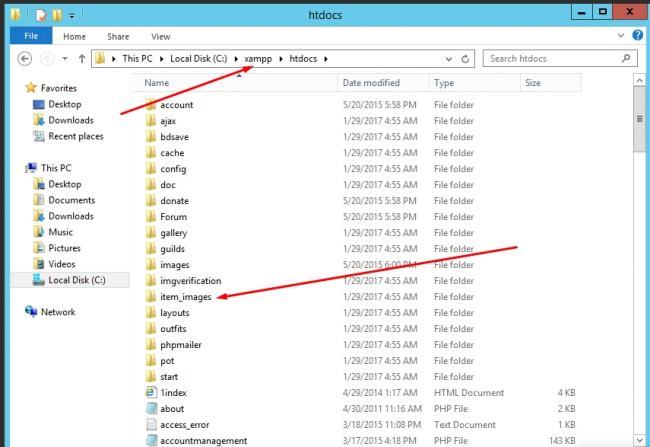
Task: Select the imgverification folder icon
Action: pos(151,280)
